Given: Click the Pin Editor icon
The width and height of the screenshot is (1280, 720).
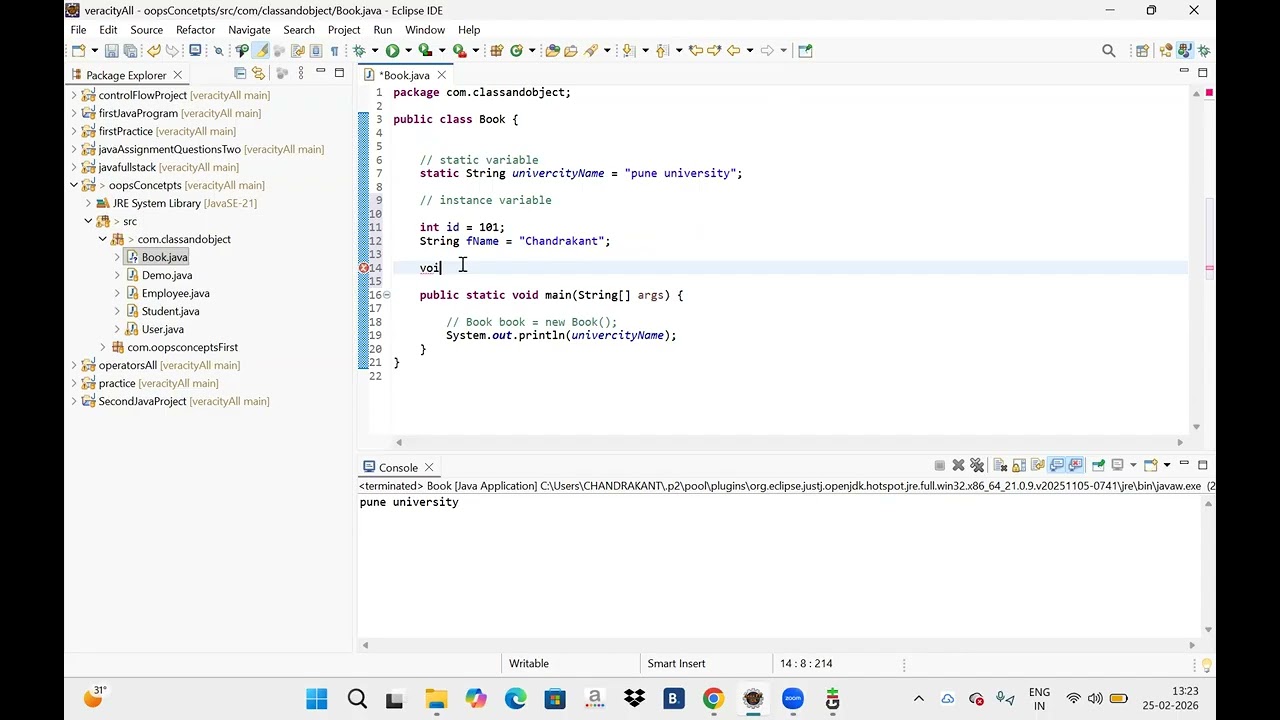Looking at the screenshot, I should pyautogui.click(x=805, y=50).
